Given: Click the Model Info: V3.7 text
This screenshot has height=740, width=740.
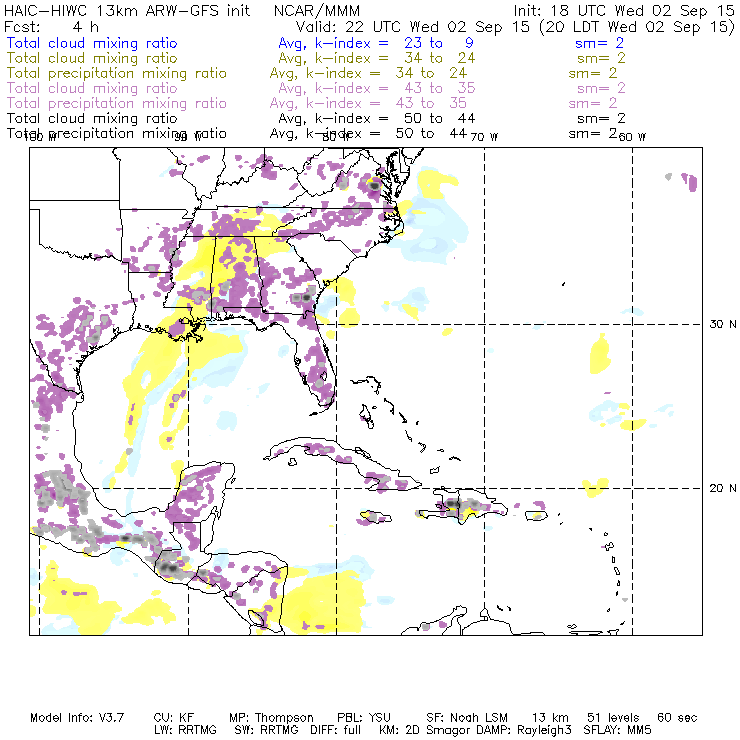Looking at the screenshot, I should point(77,718).
